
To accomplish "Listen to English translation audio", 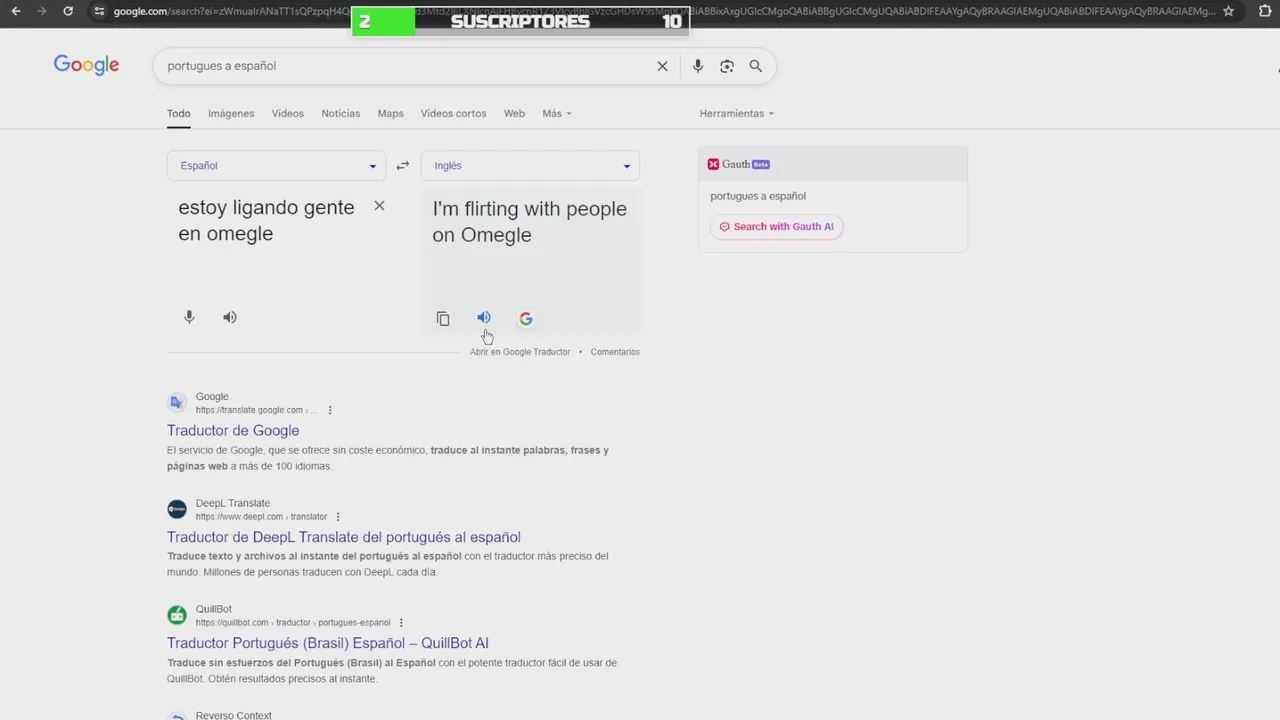I will click(484, 318).
